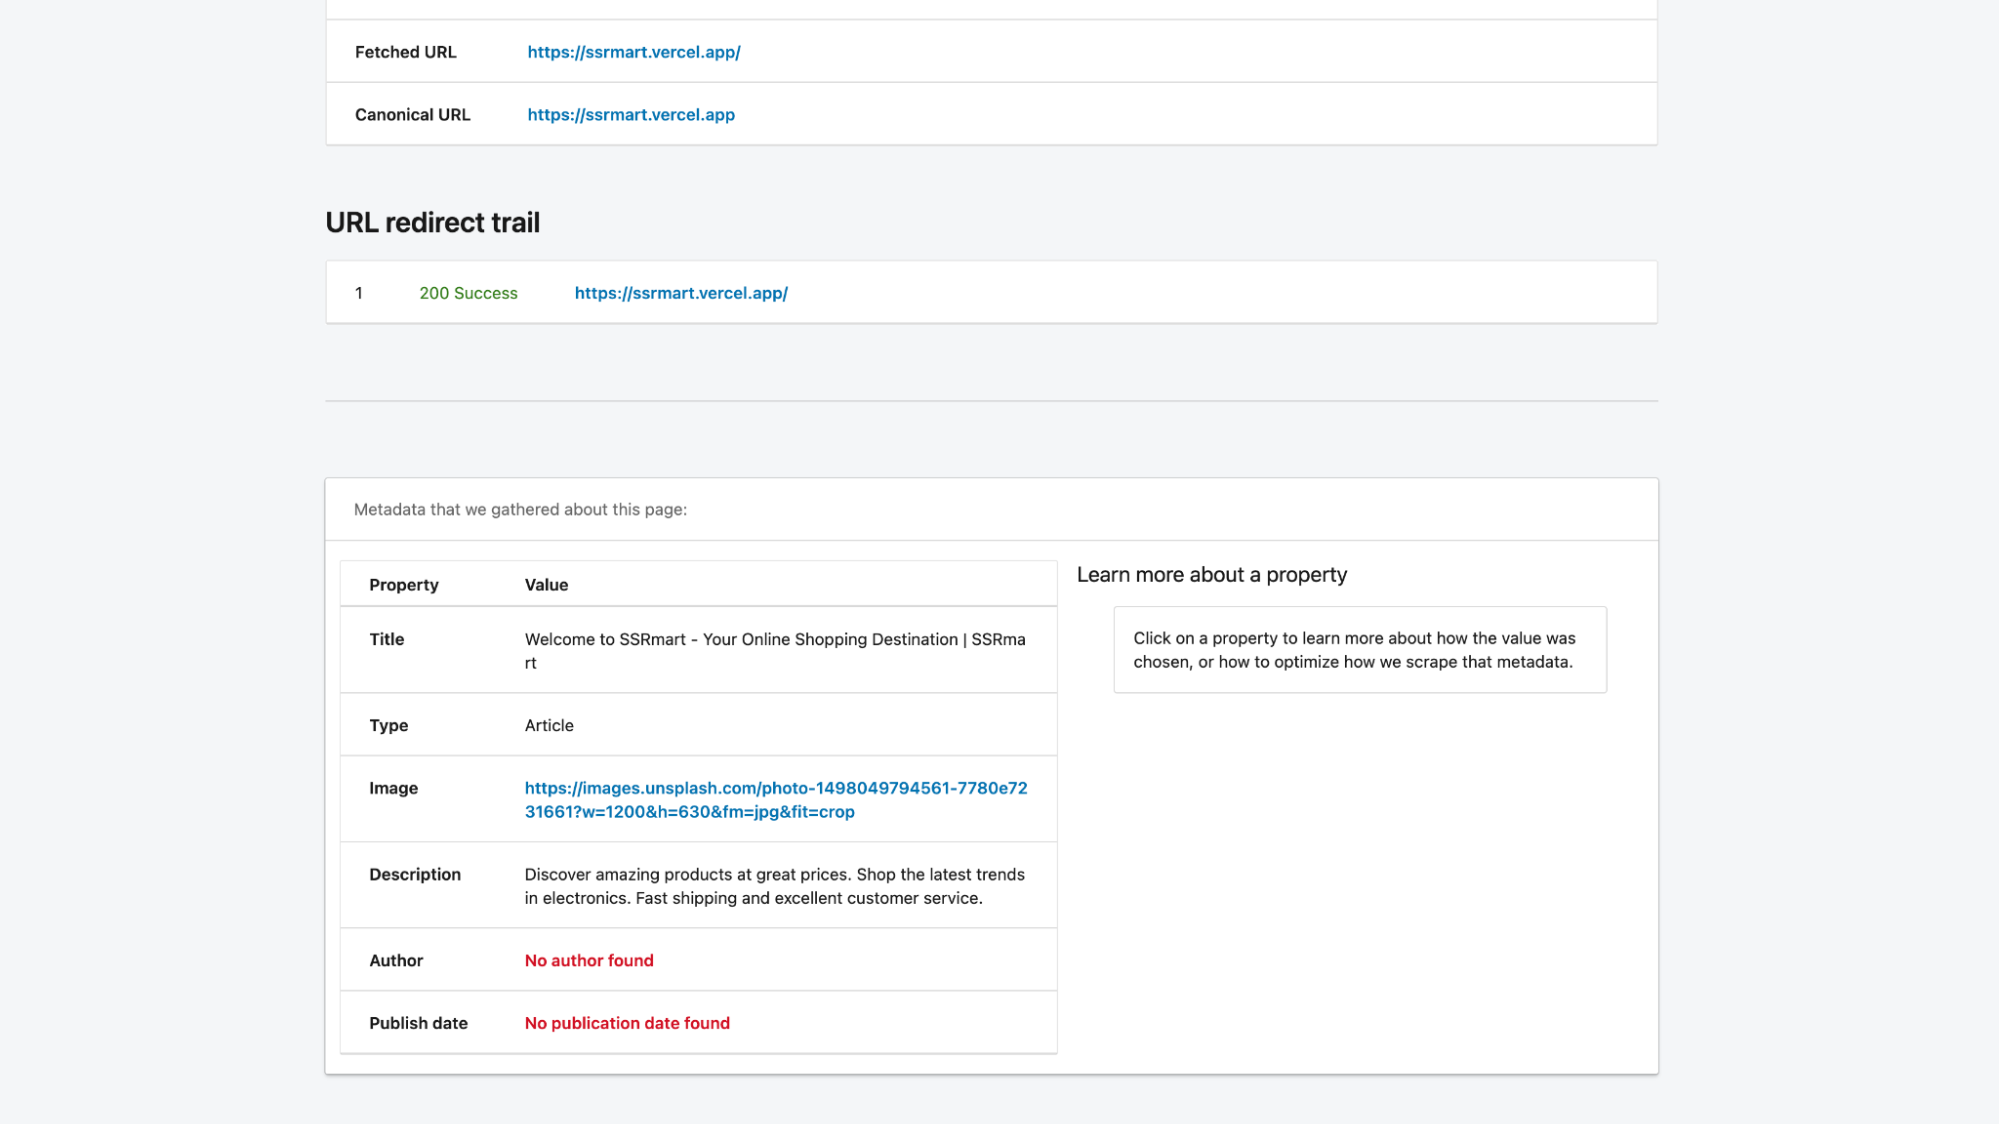Open the Canonical URL link
Viewport: 1999px width, 1125px height.
point(630,115)
